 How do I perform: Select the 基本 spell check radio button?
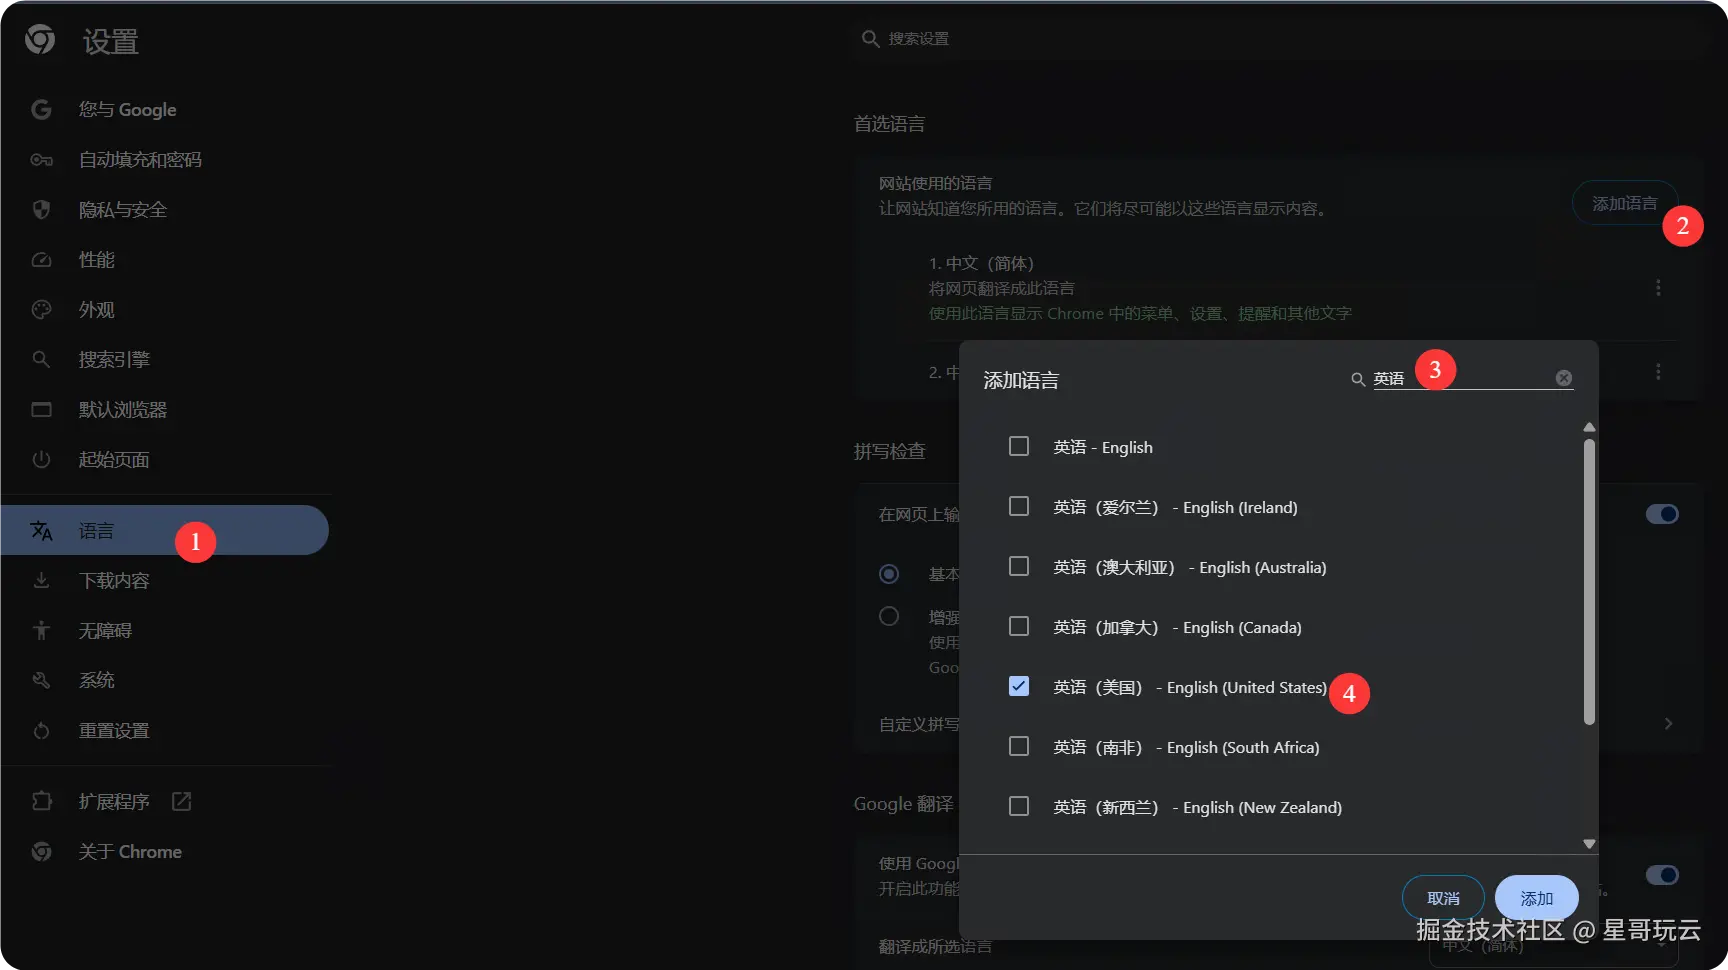coord(889,574)
